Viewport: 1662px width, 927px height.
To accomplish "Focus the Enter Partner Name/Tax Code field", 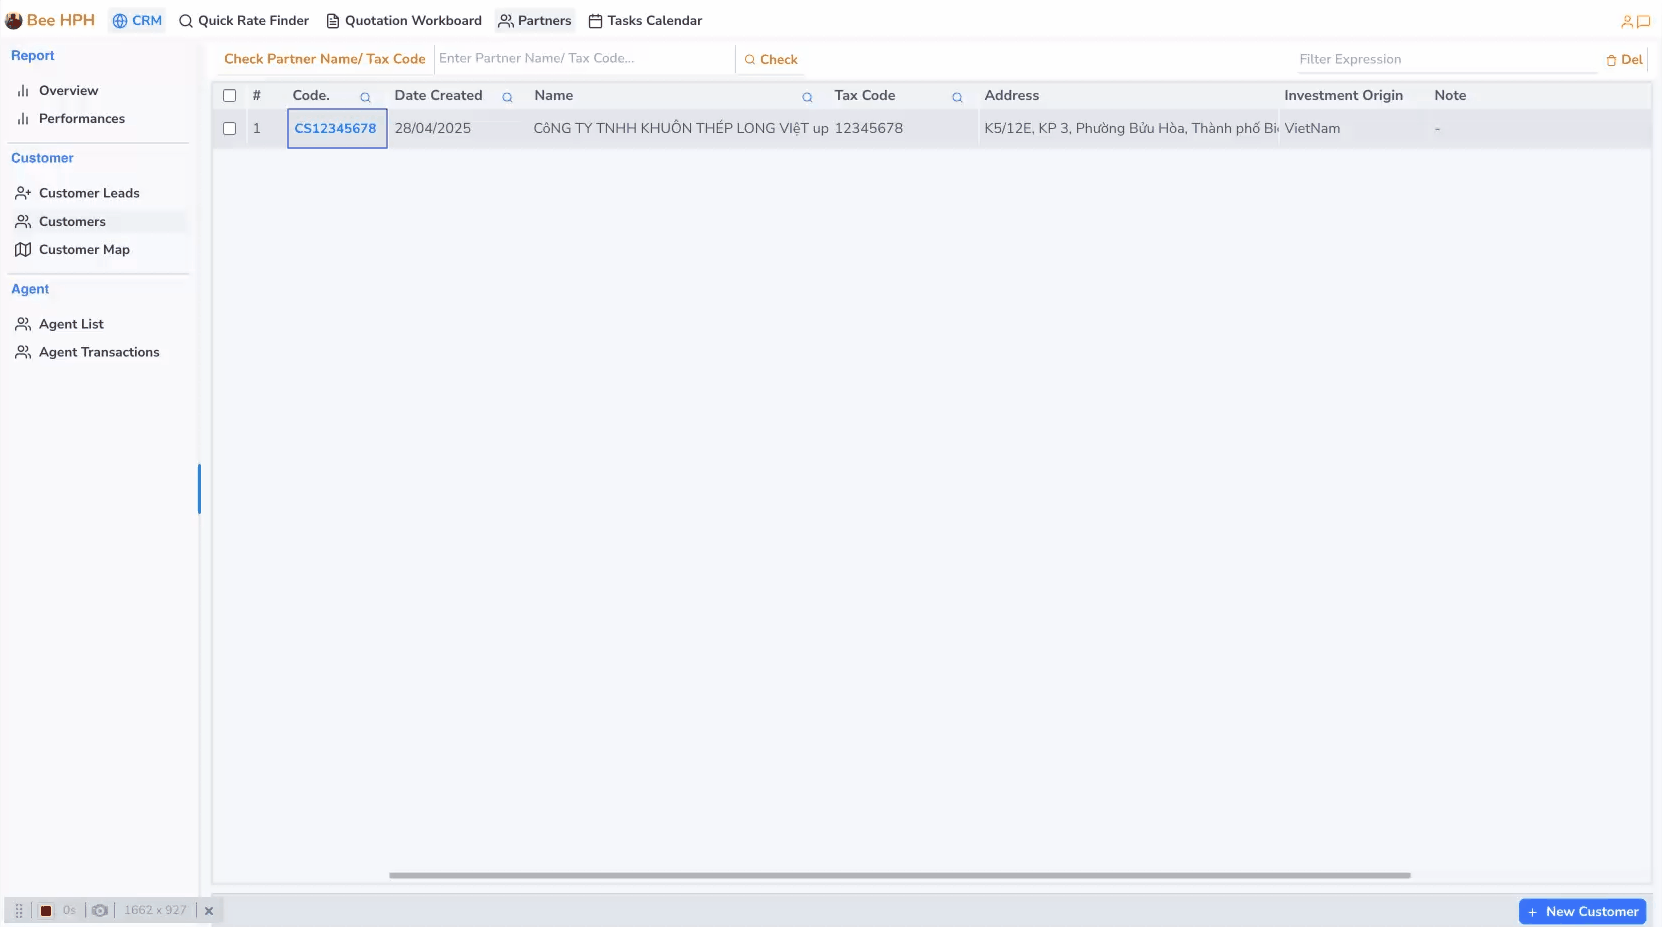I will pyautogui.click(x=583, y=58).
